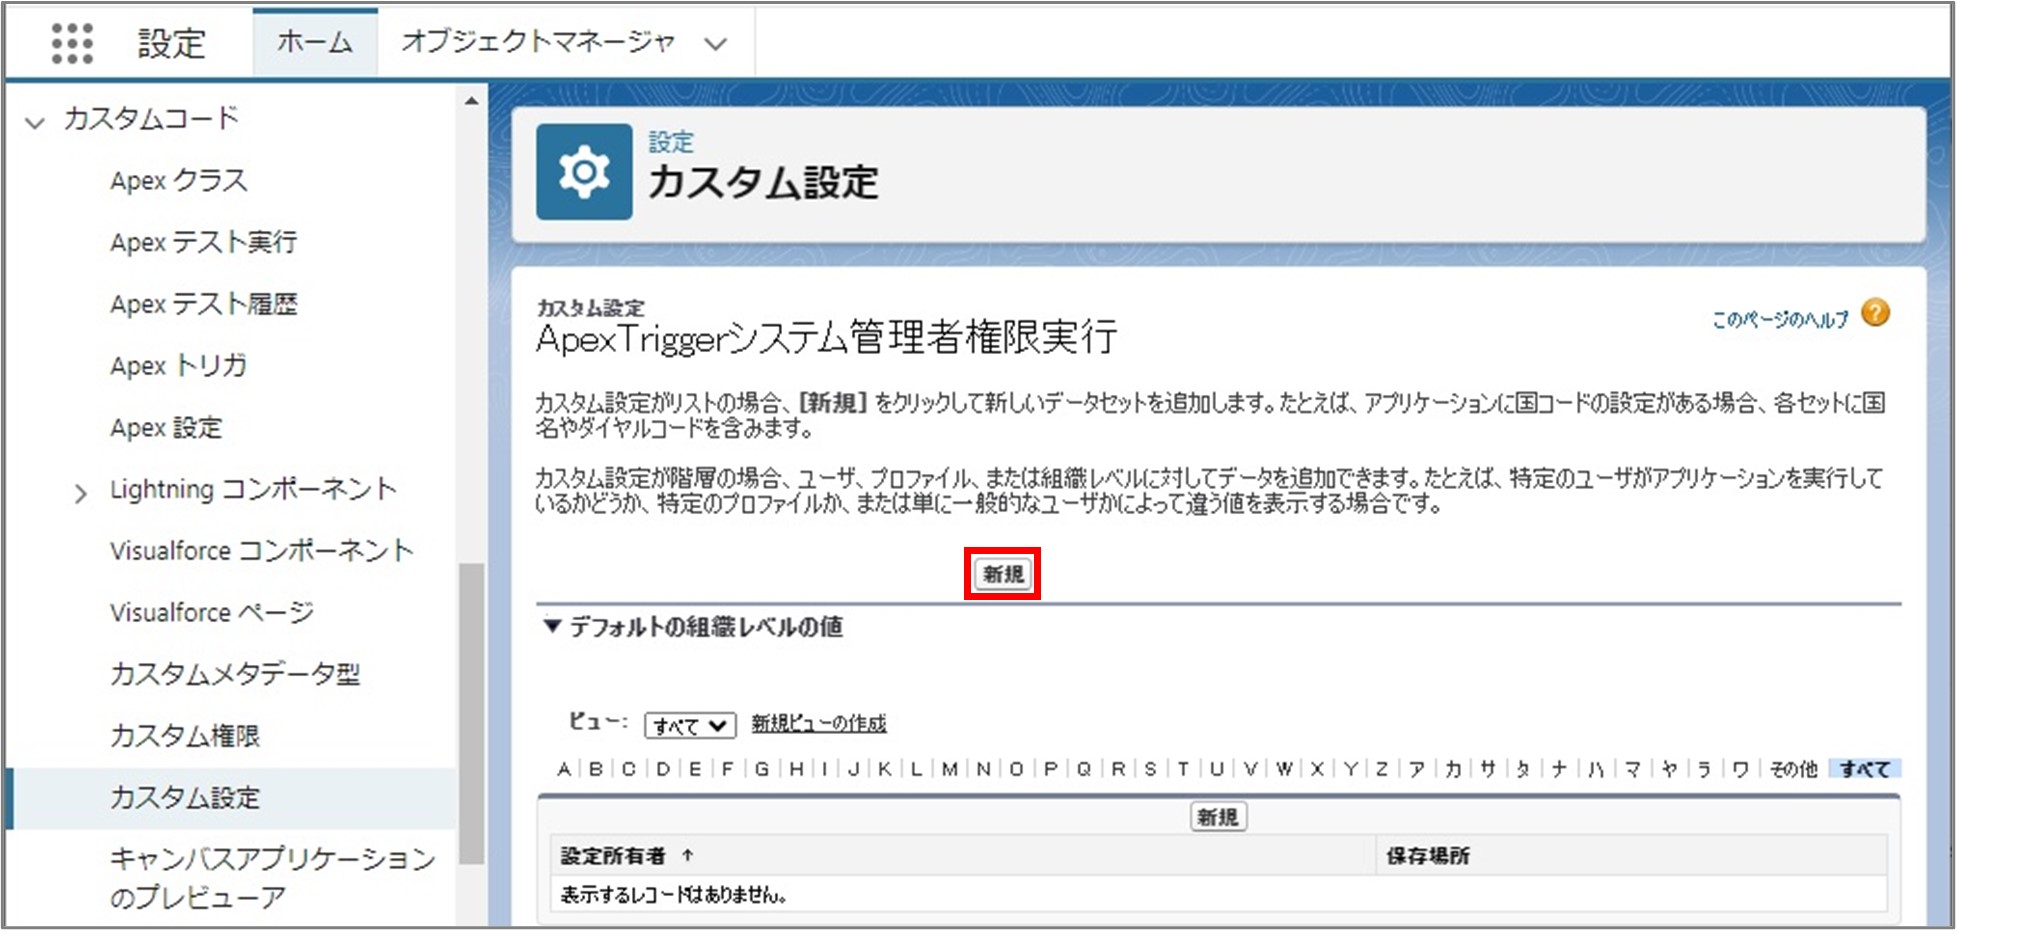Open キャンバスアプリケーションのプレビューア in sidebar
Image resolution: width=2027 pixels, height=935 pixels.
272,878
